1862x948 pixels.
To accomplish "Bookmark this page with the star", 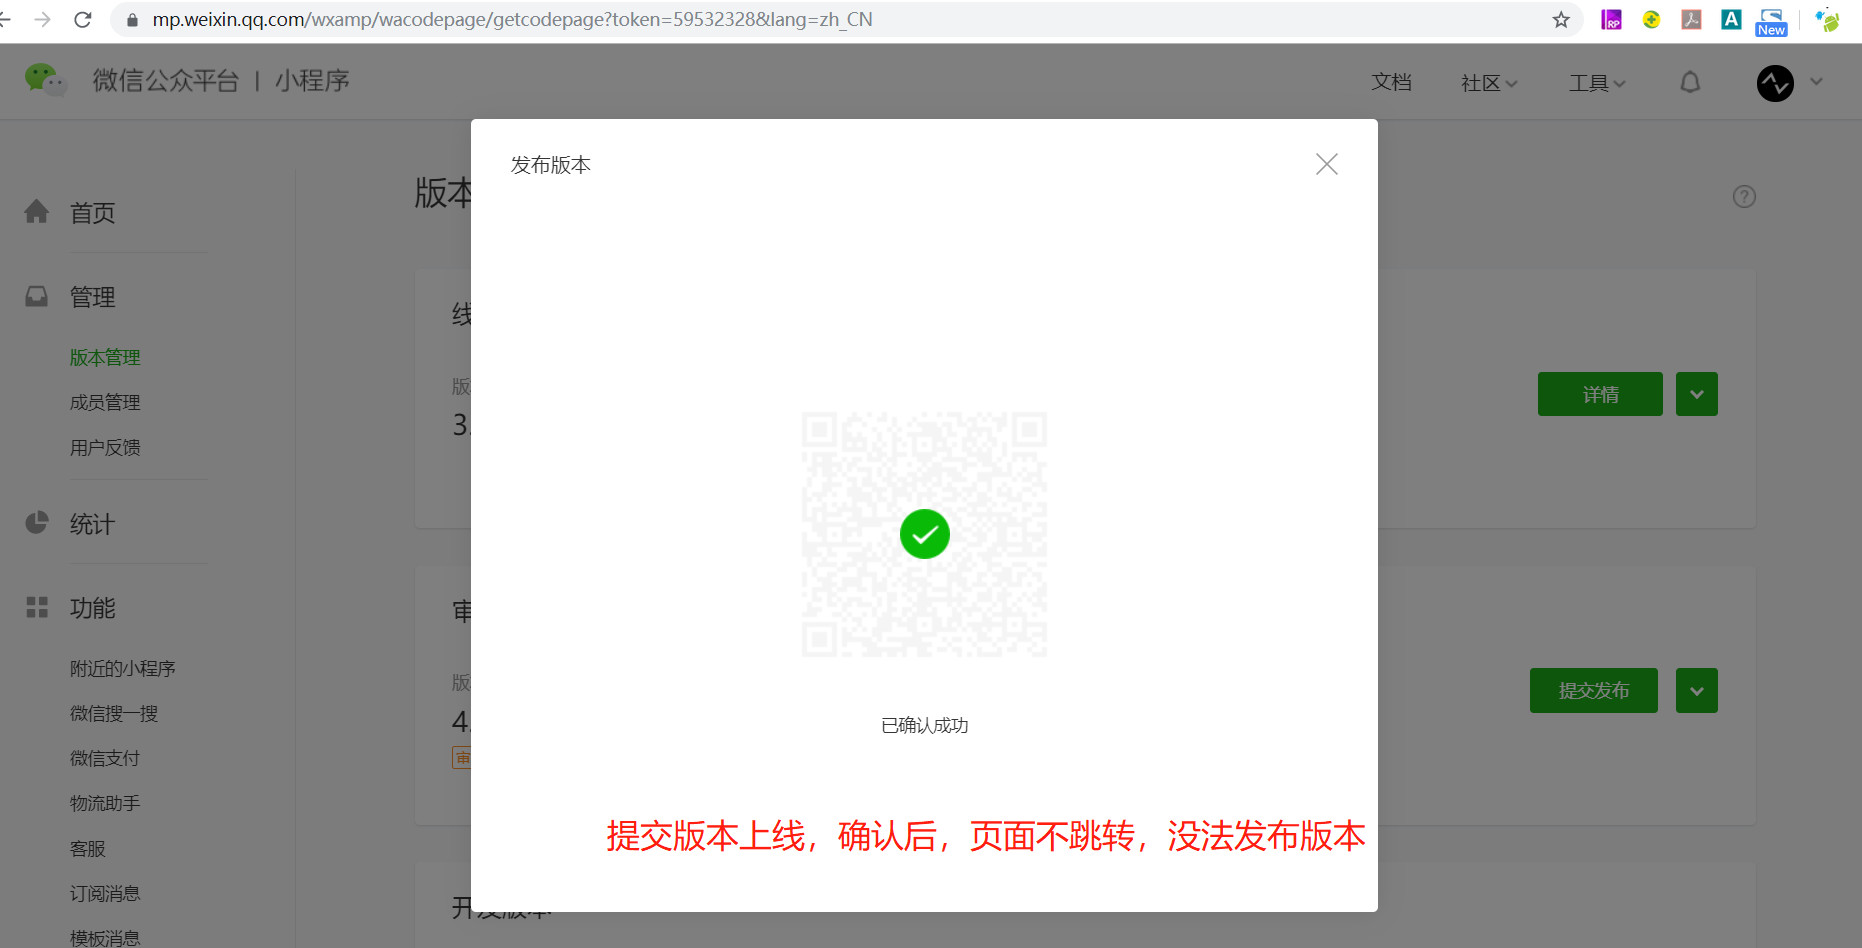I will tap(1561, 20).
